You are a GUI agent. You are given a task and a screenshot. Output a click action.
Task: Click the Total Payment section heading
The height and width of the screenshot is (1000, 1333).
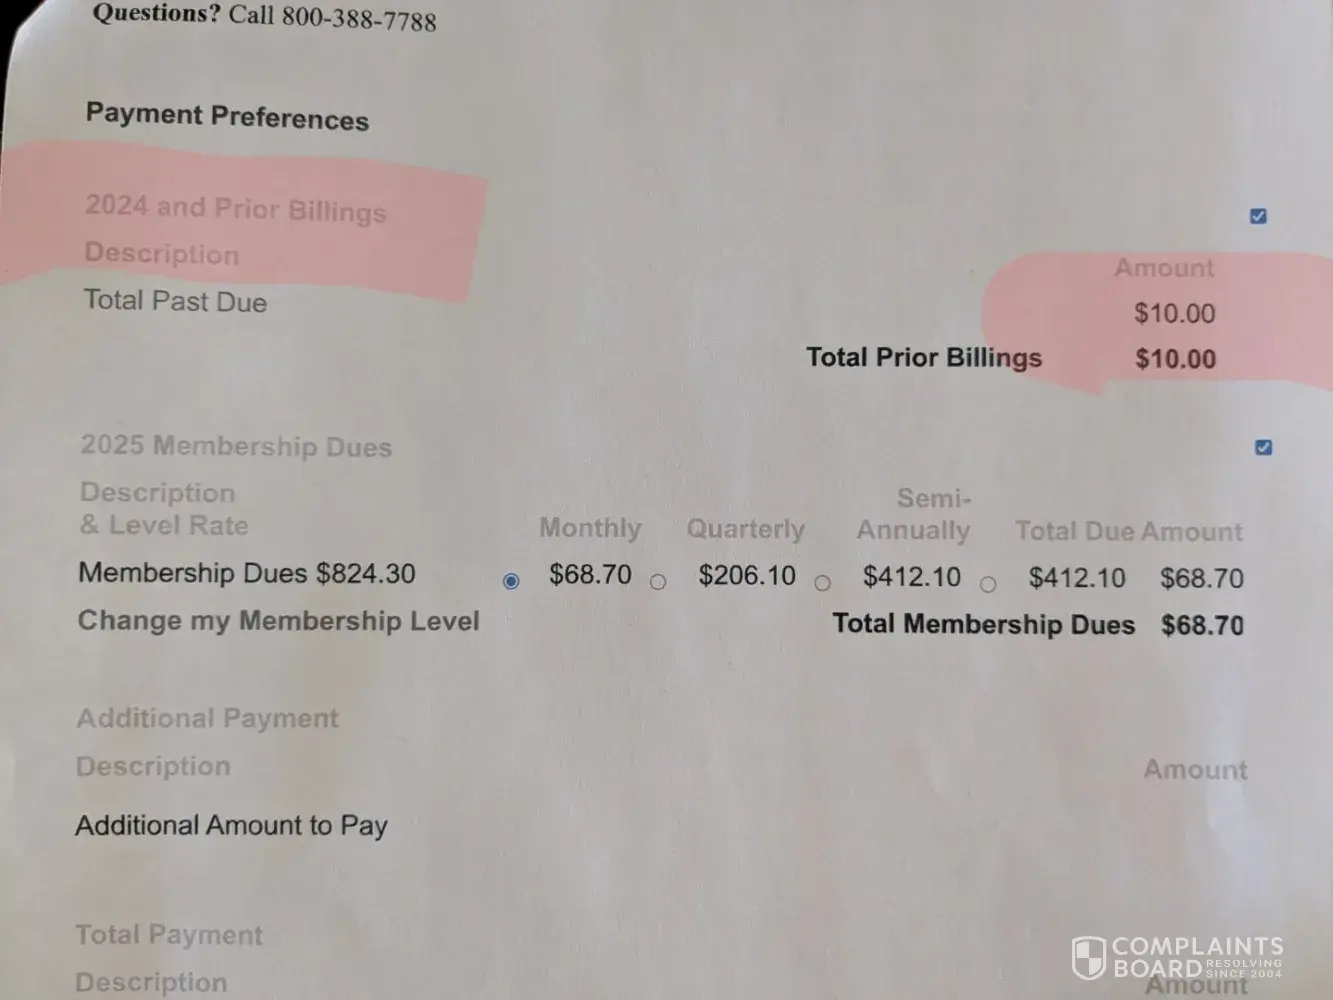(x=169, y=935)
